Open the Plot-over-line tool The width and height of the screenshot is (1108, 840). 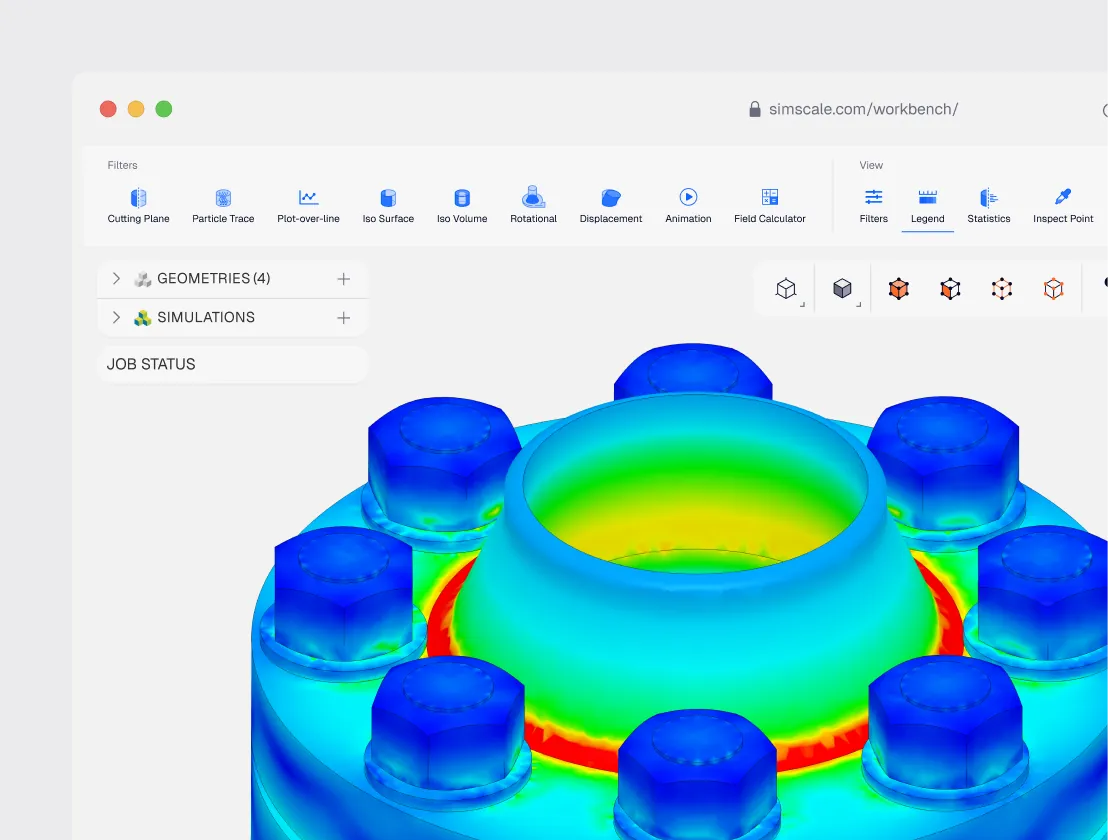(308, 206)
